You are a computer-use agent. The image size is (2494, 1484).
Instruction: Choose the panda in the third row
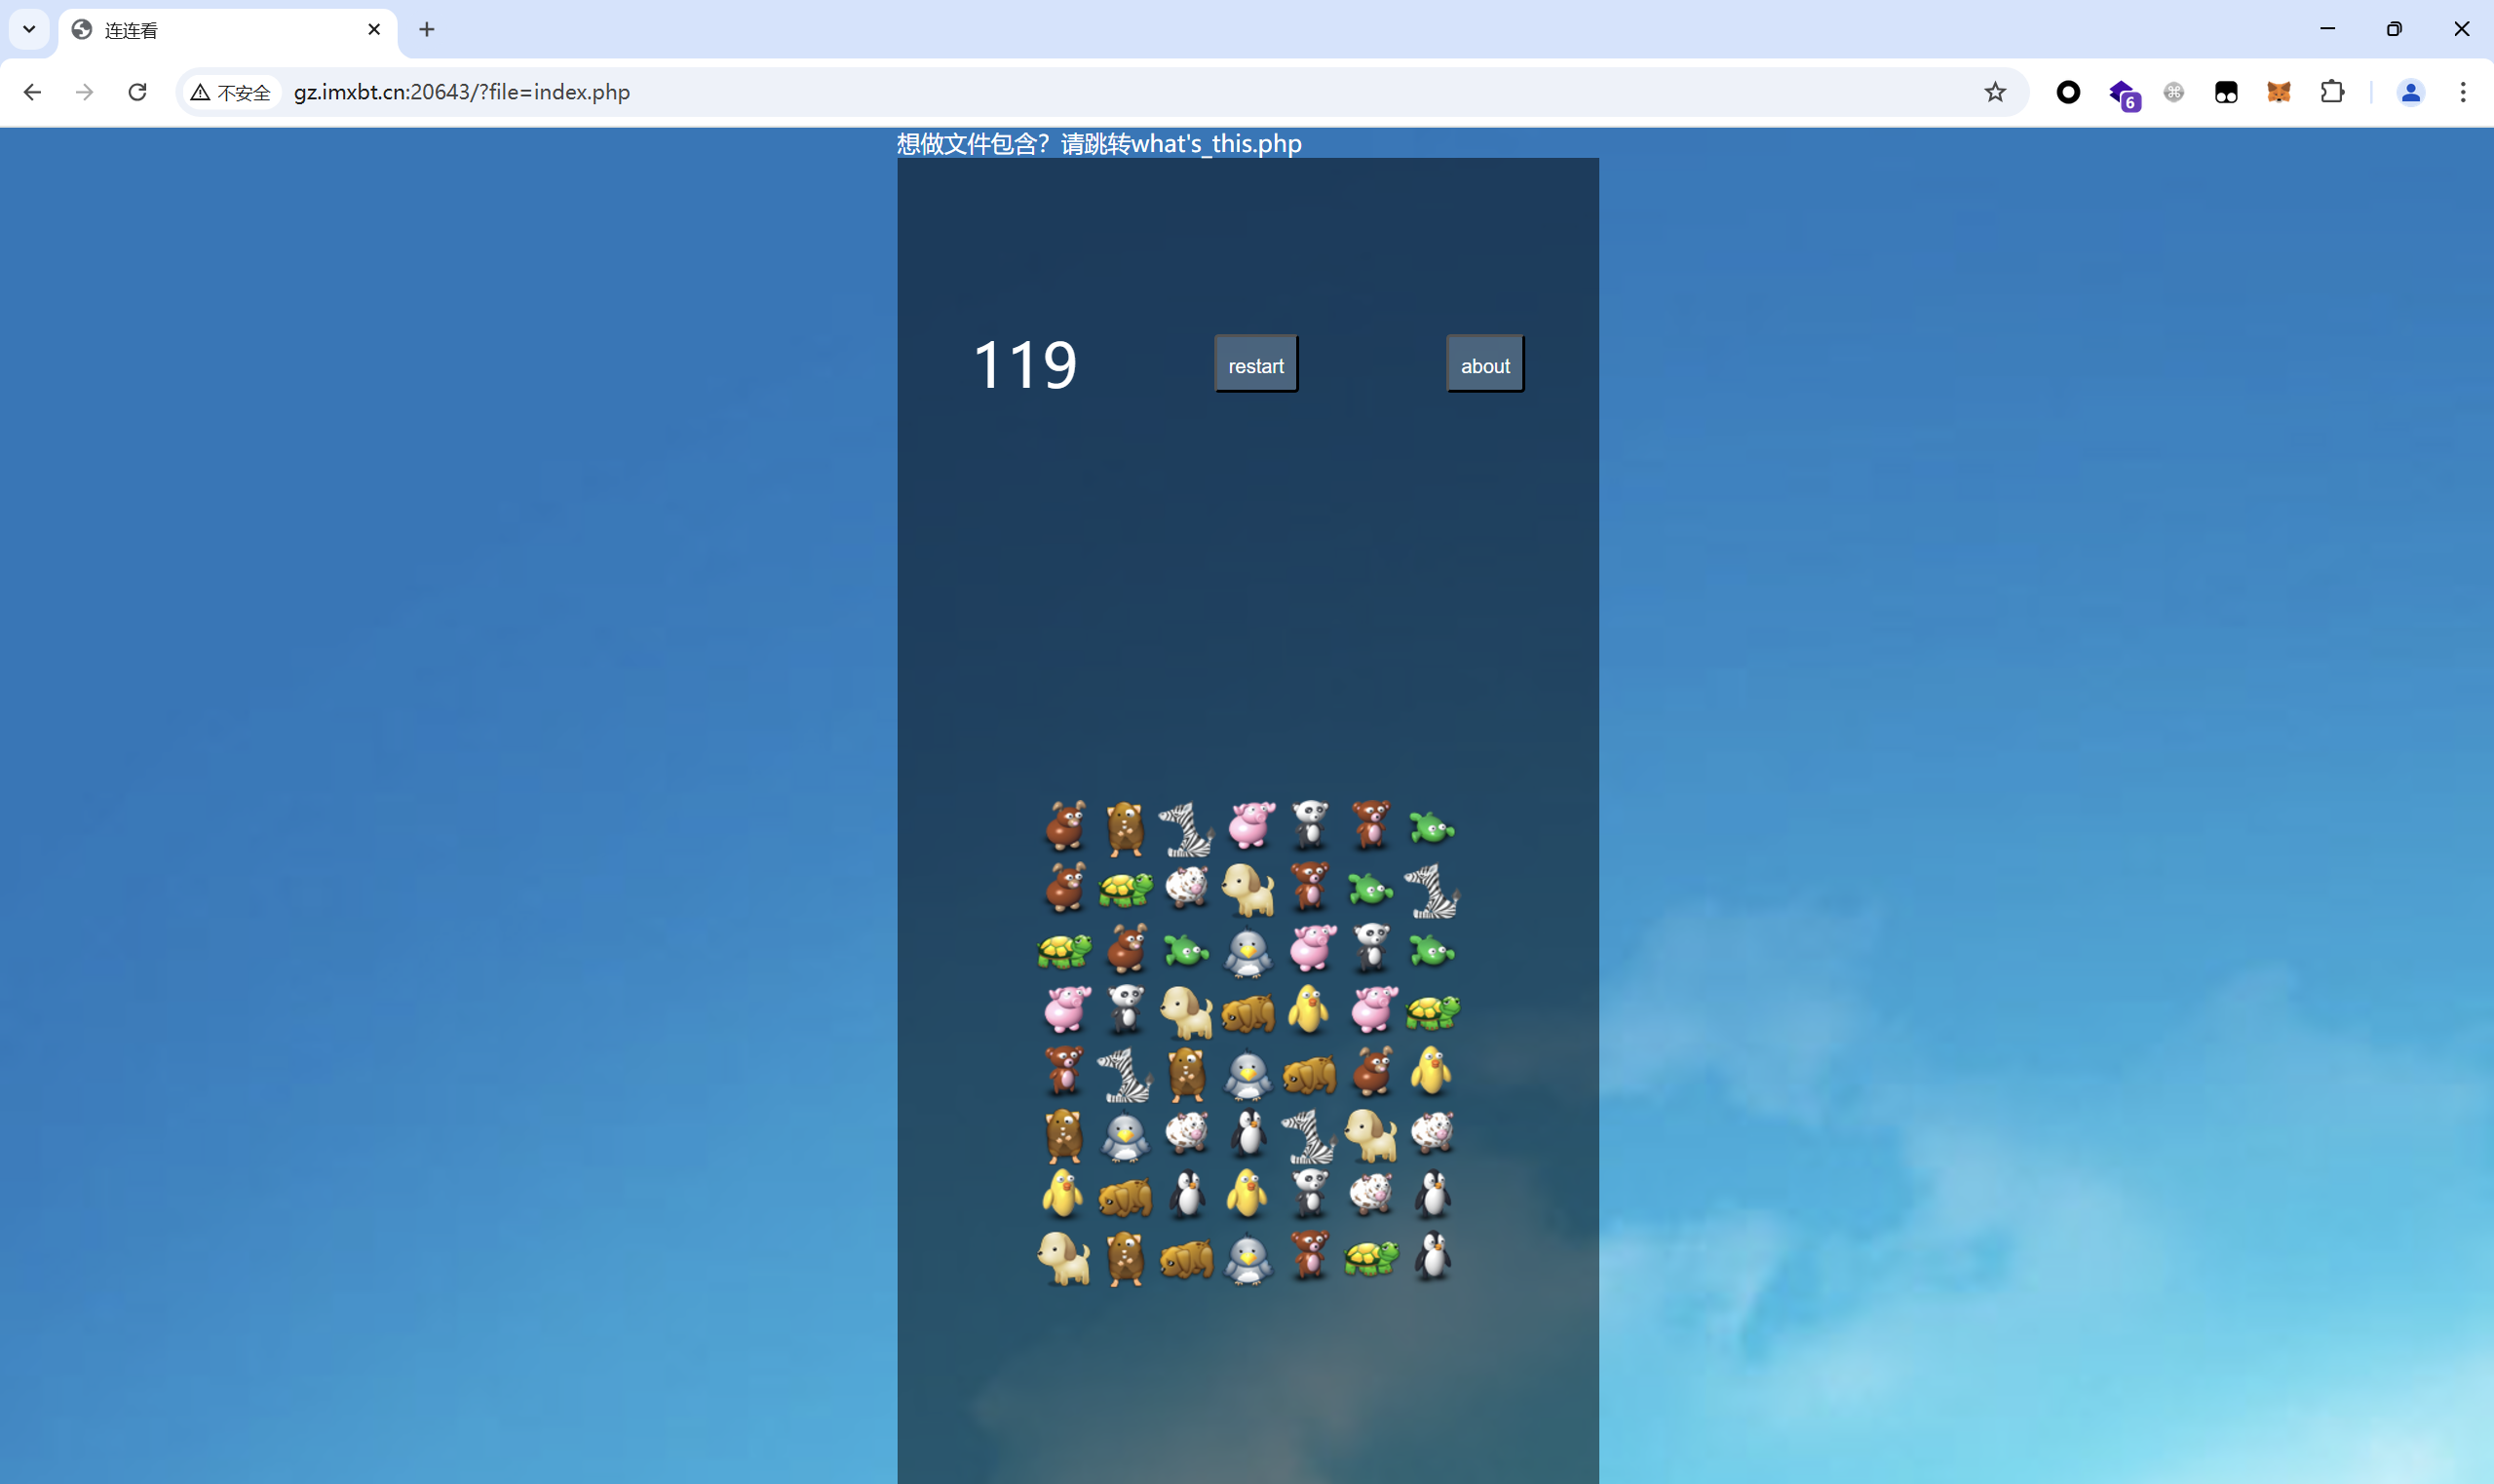1371,950
